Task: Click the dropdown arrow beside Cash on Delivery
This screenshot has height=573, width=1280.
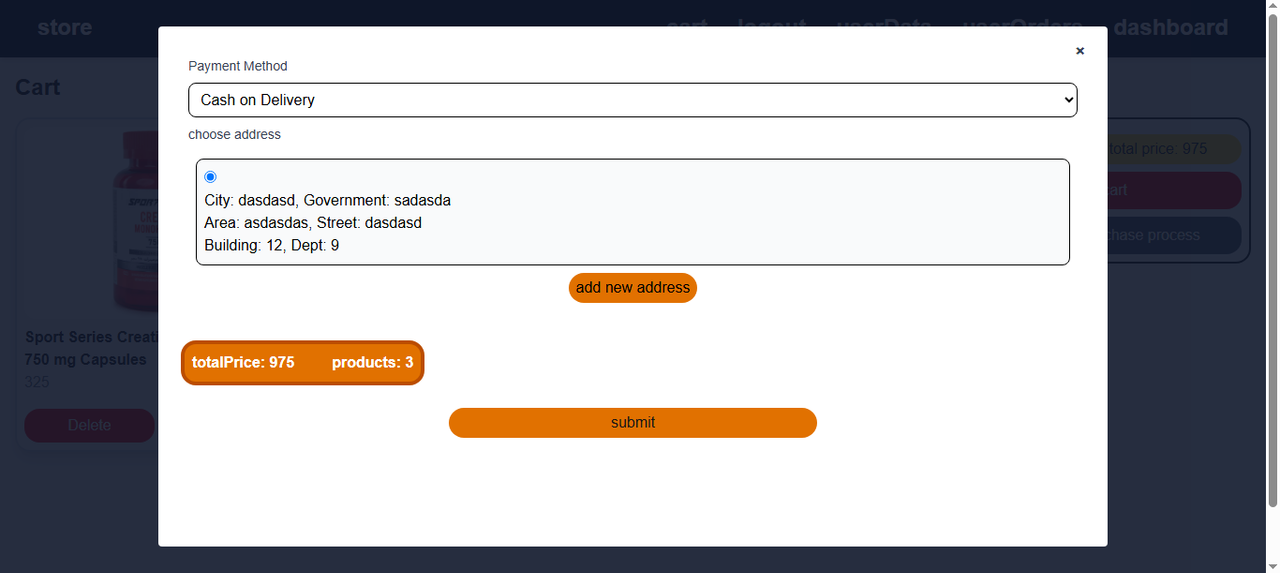Action: tap(1068, 100)
